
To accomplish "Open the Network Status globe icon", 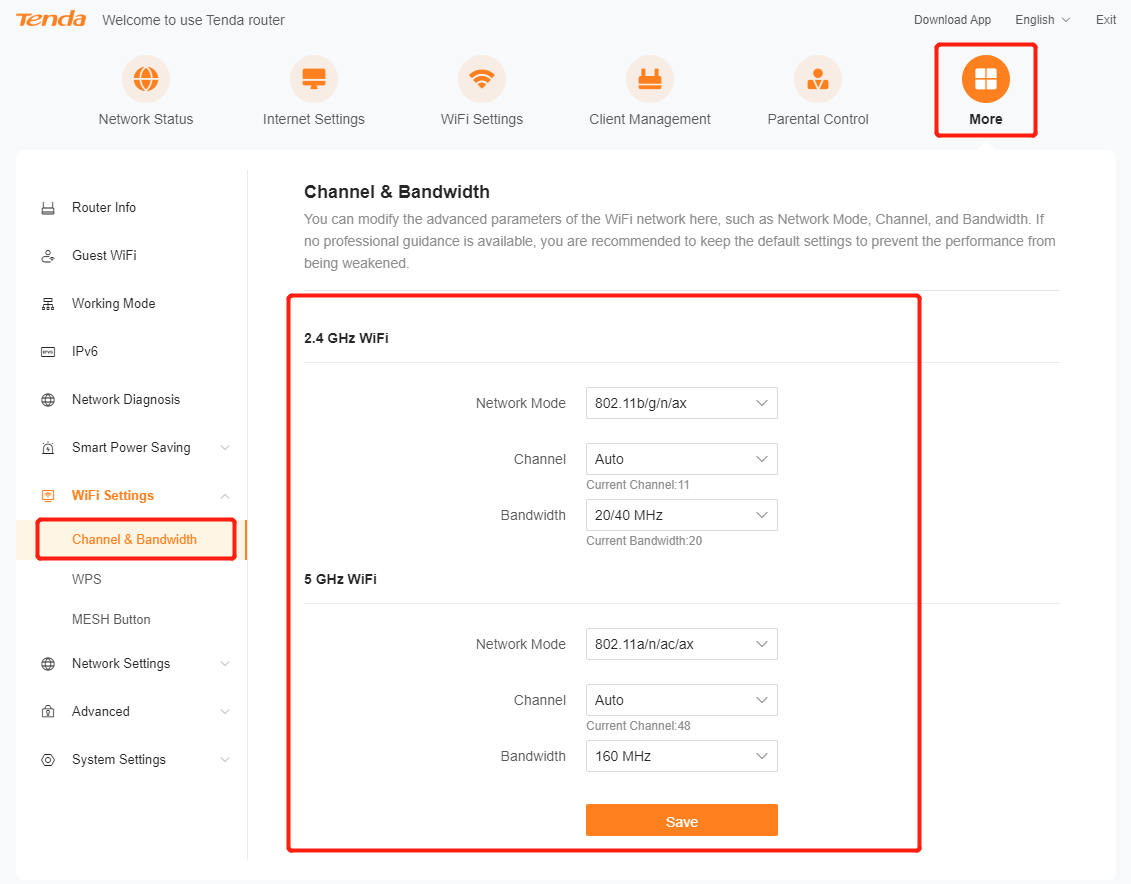I will click(x=146, y=79).
